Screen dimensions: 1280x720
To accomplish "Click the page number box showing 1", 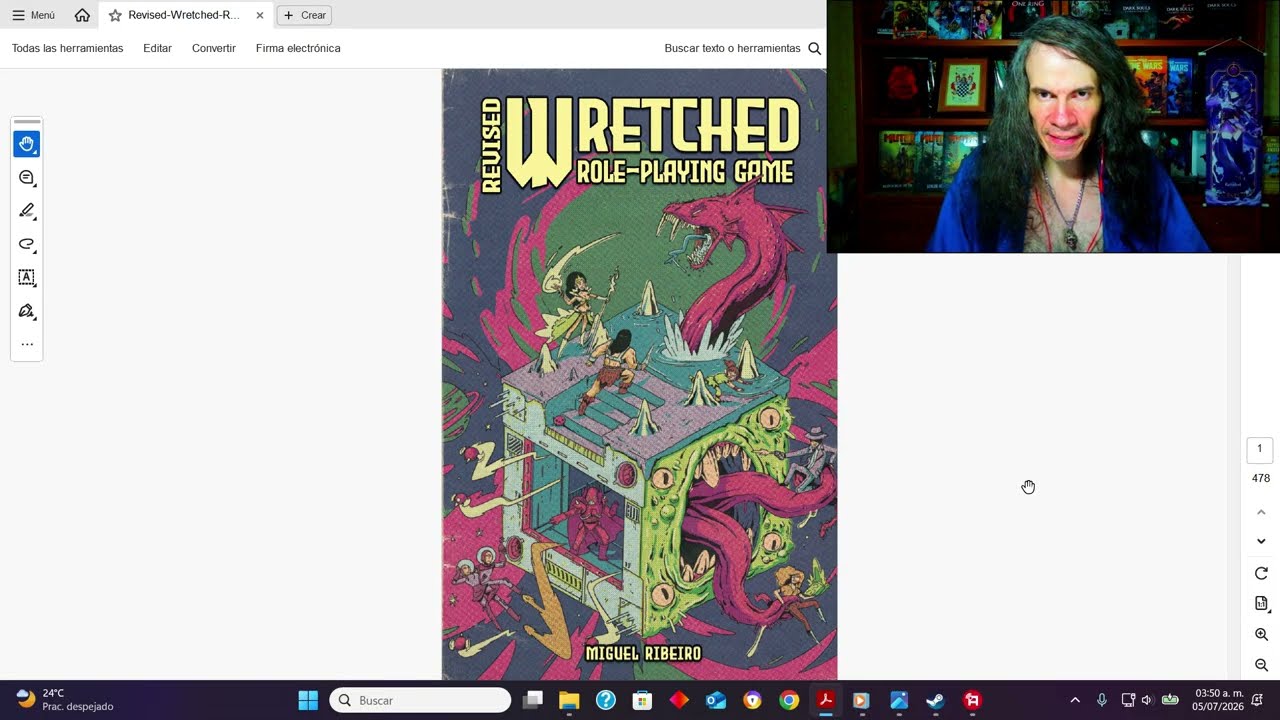I will 1260,449.
